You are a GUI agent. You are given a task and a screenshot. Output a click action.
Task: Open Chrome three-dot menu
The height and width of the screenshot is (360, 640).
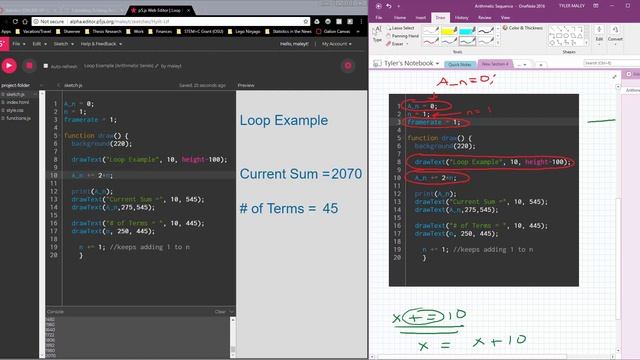tap(361, 21)
